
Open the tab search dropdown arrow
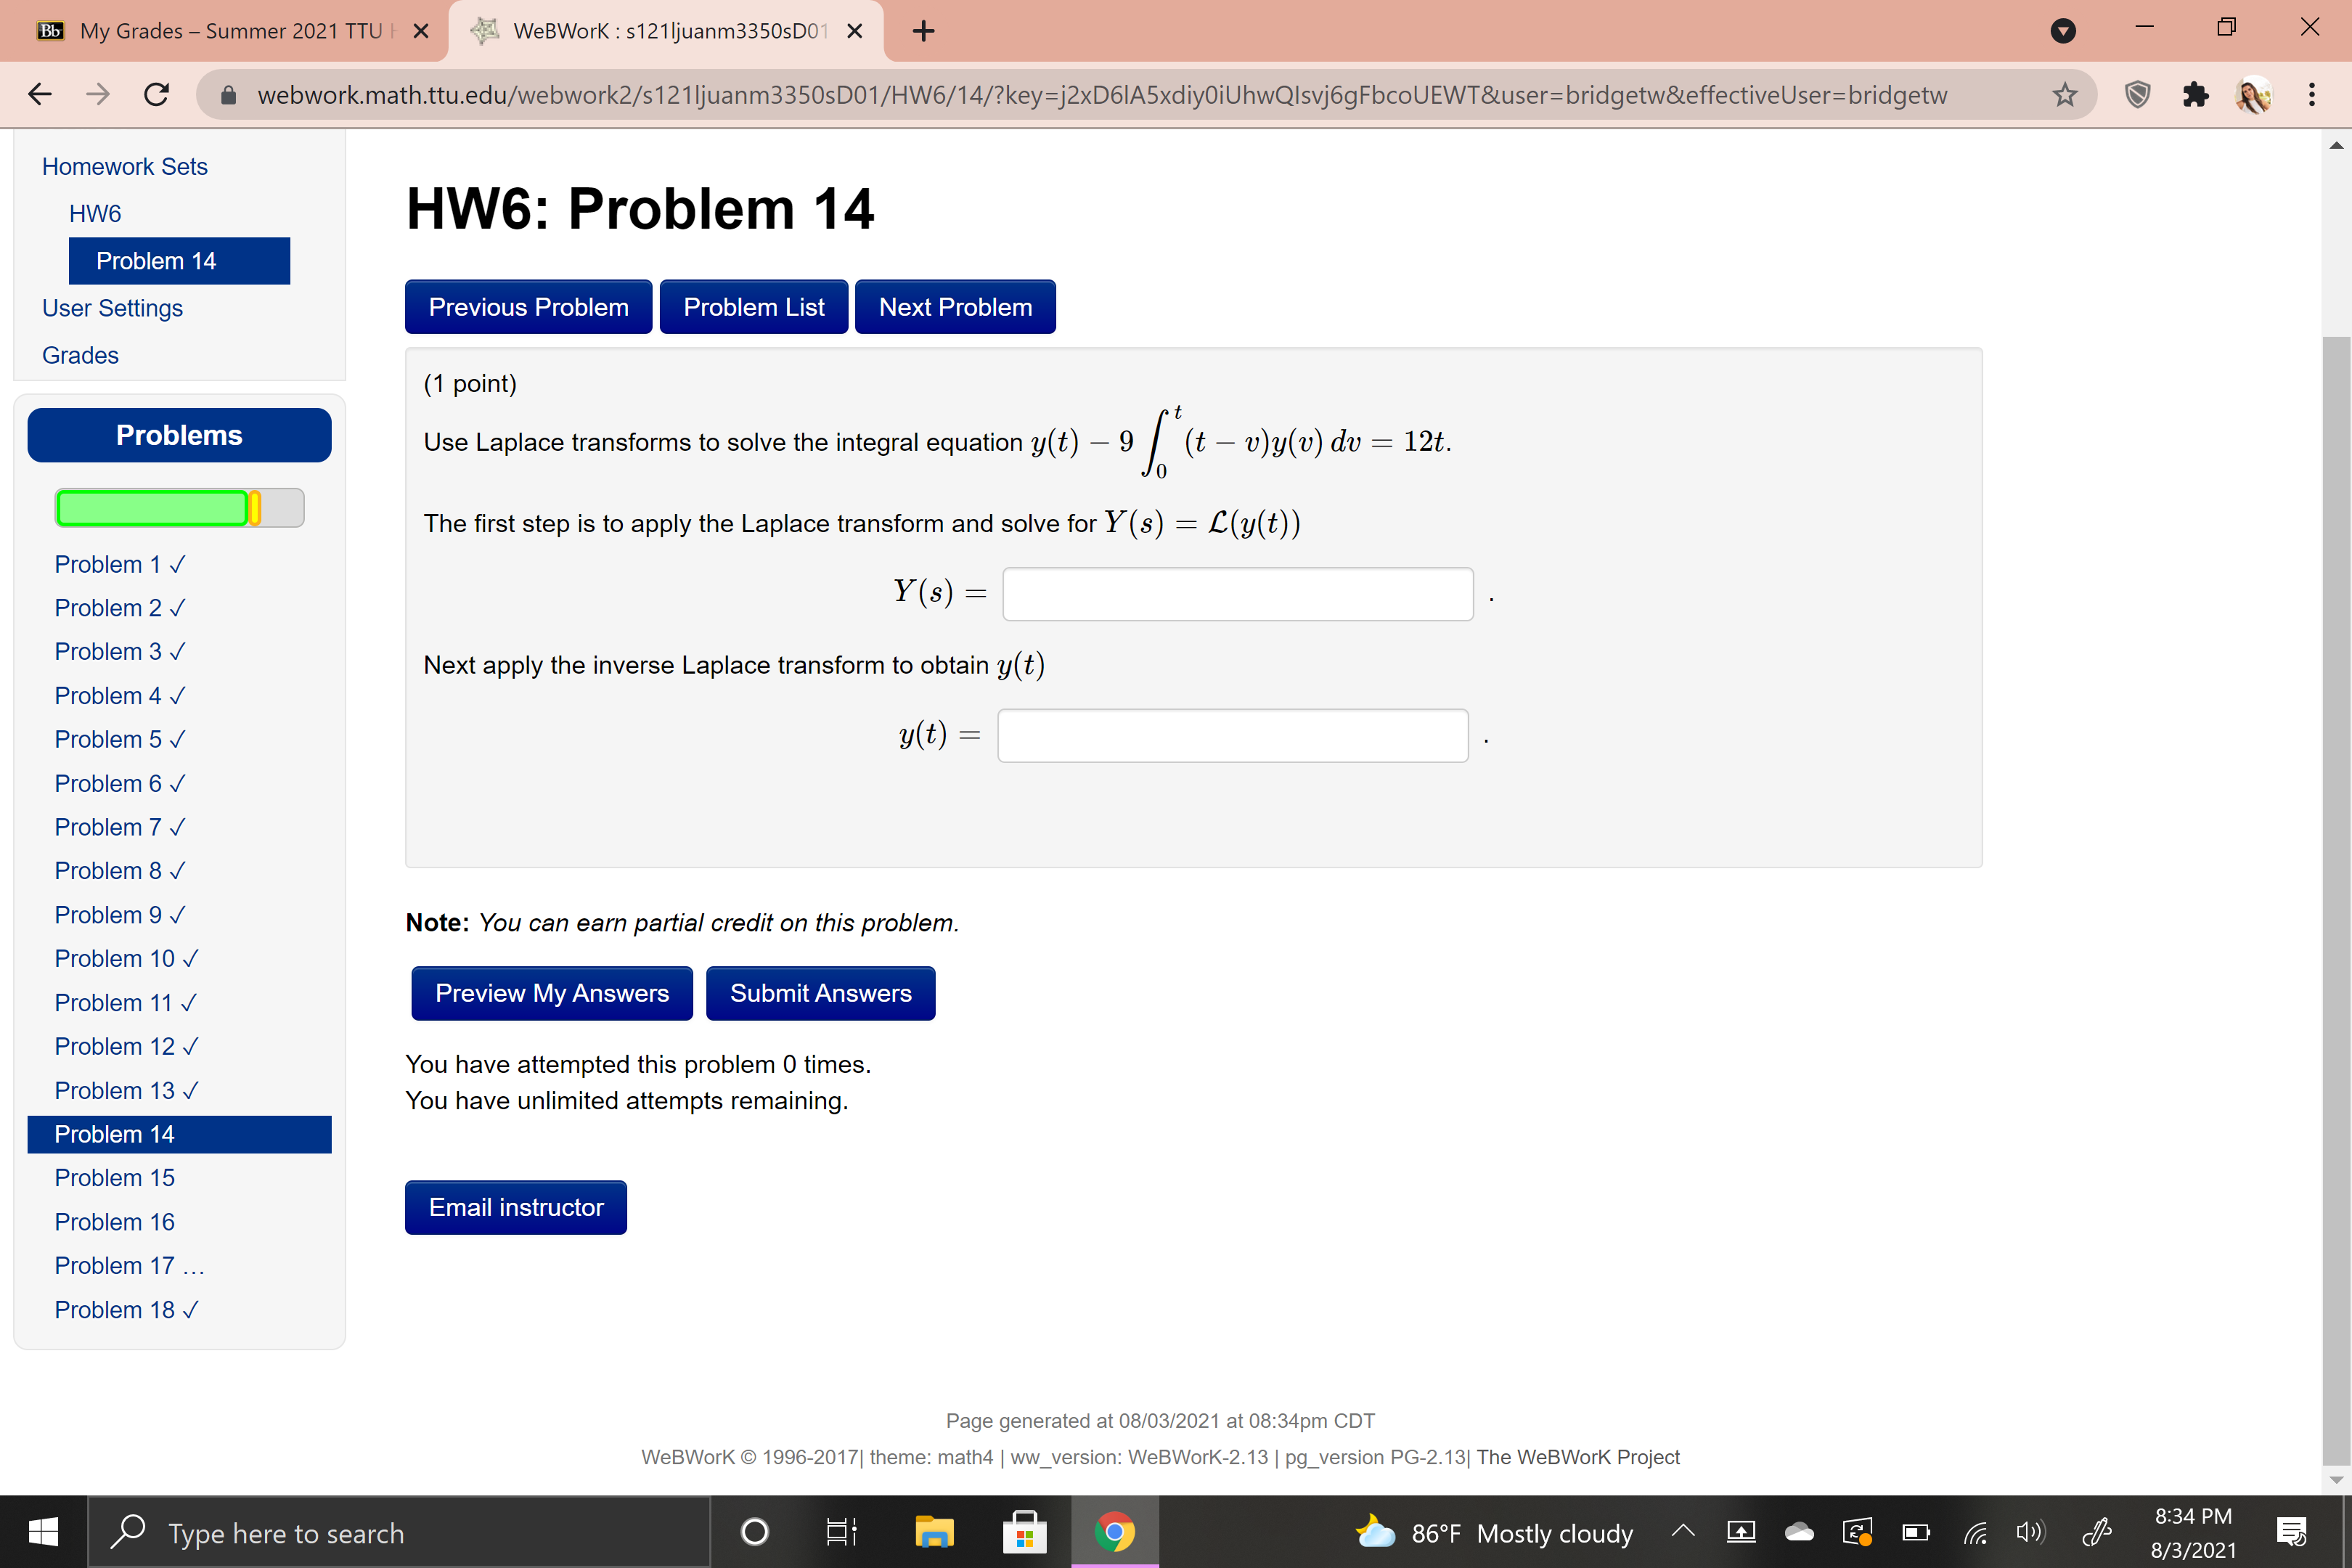tap(2063, 31)
